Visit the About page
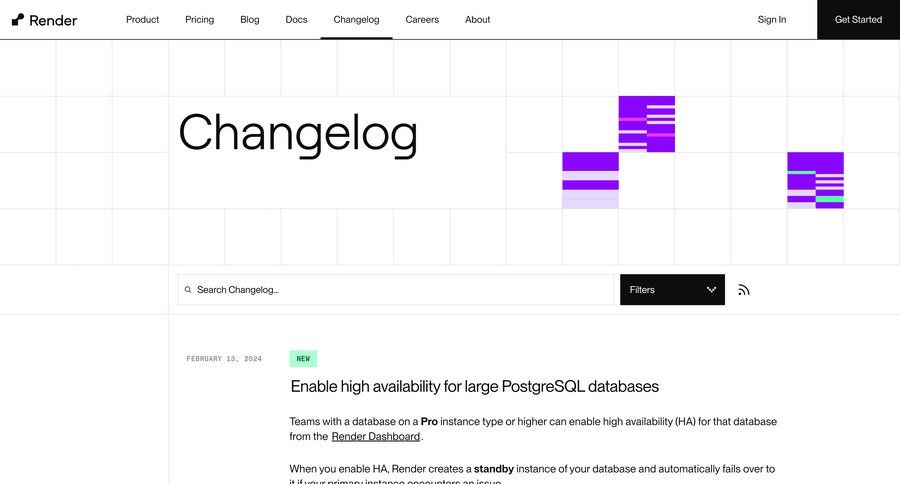900x484 pixels. 477,19
